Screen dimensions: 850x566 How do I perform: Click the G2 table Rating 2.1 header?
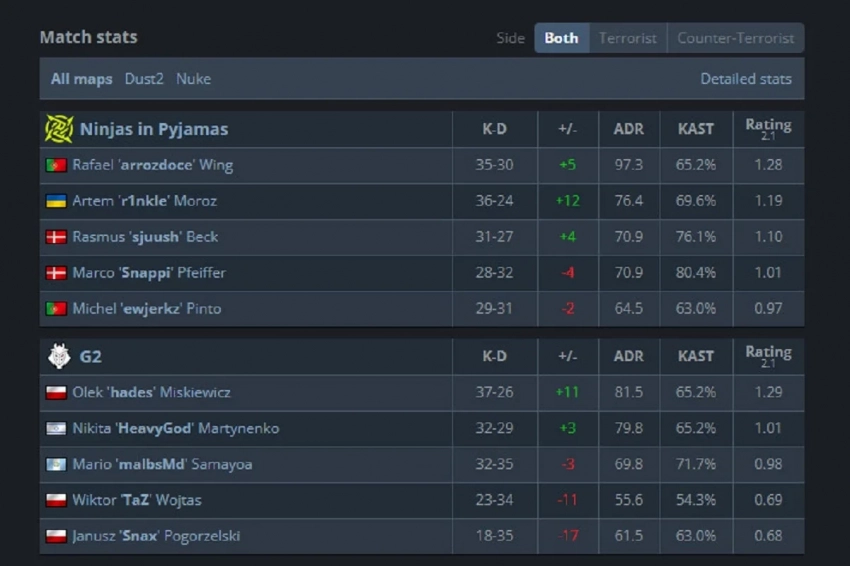point(768,356)
